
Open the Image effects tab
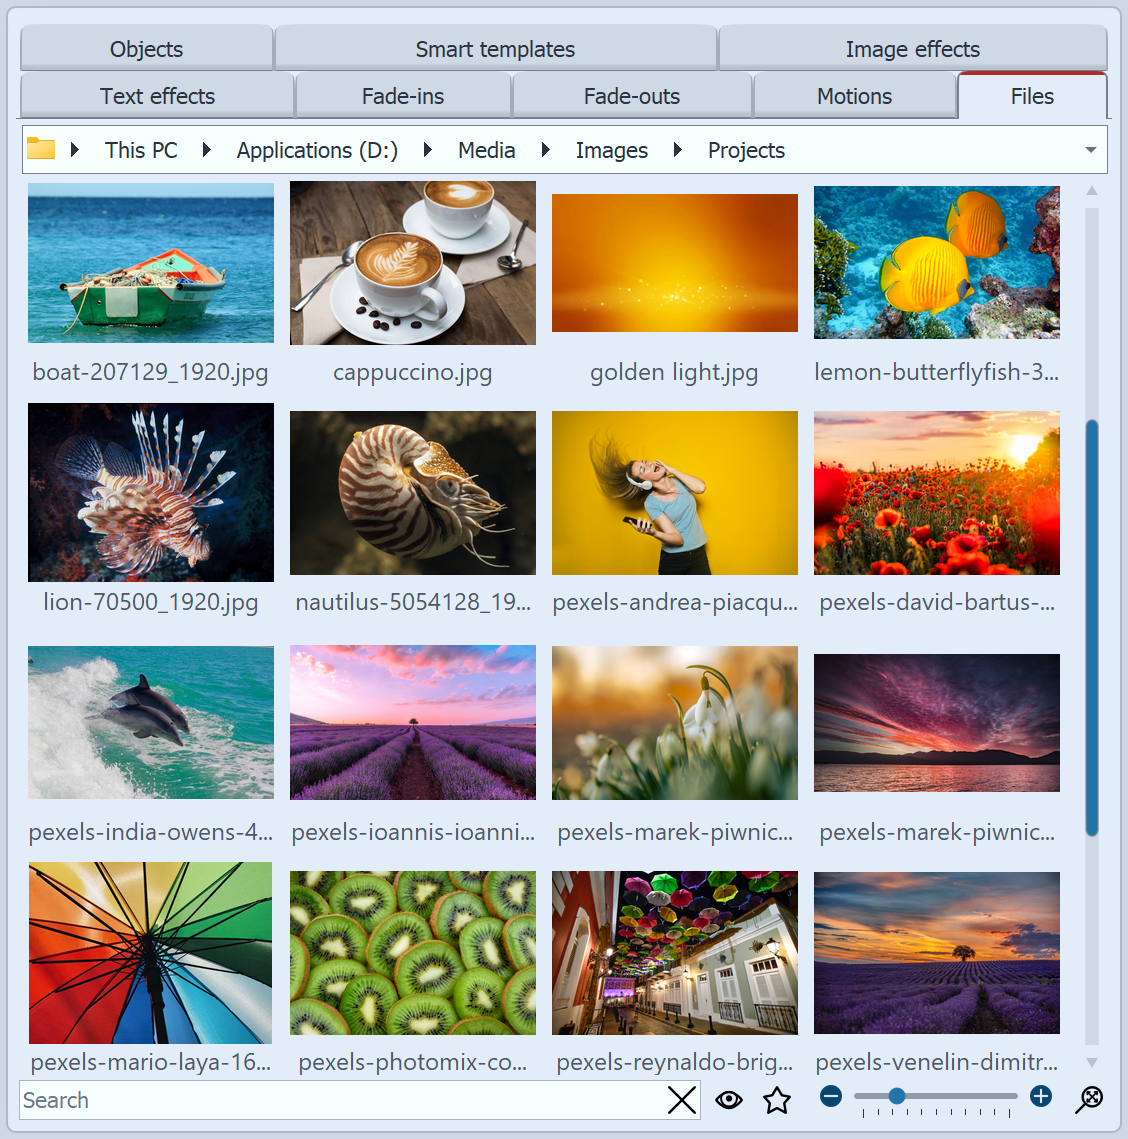(x=913, y=48)
